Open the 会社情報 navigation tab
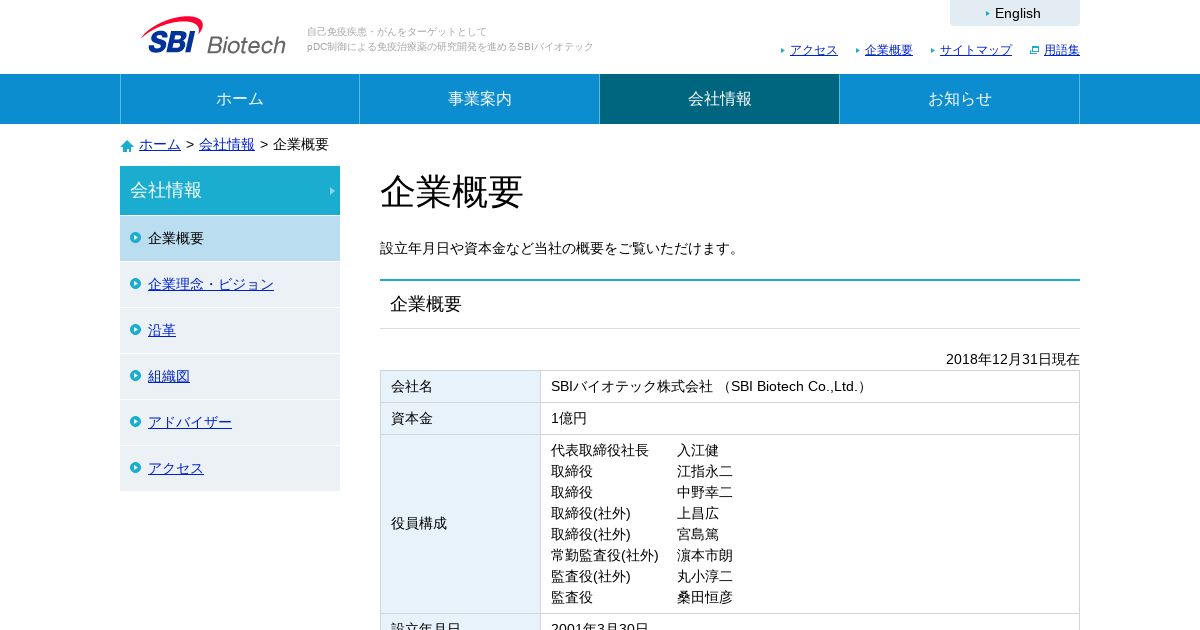Image resolution: width=1200 pixels, height=630 pixels. tap(720, 99)
